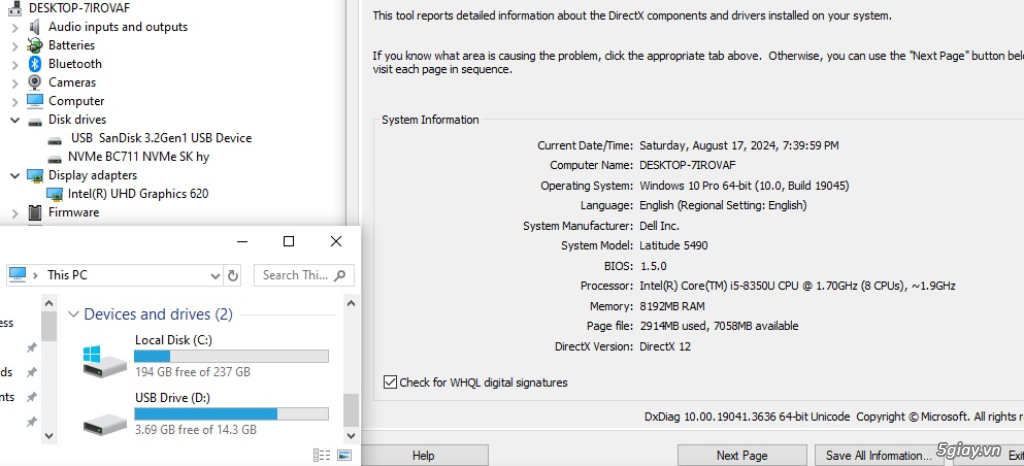Expand the Firmware node
This screenshot has height=466, width=1024.
(x=15, y=213)
